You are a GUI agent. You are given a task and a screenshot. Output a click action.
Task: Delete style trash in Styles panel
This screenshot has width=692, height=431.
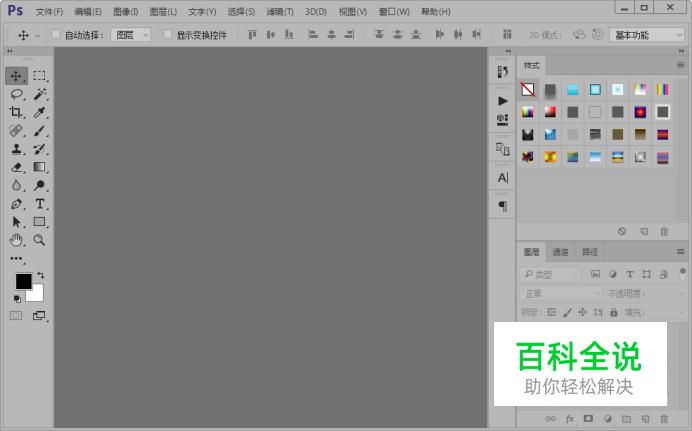tap(664, 231)
